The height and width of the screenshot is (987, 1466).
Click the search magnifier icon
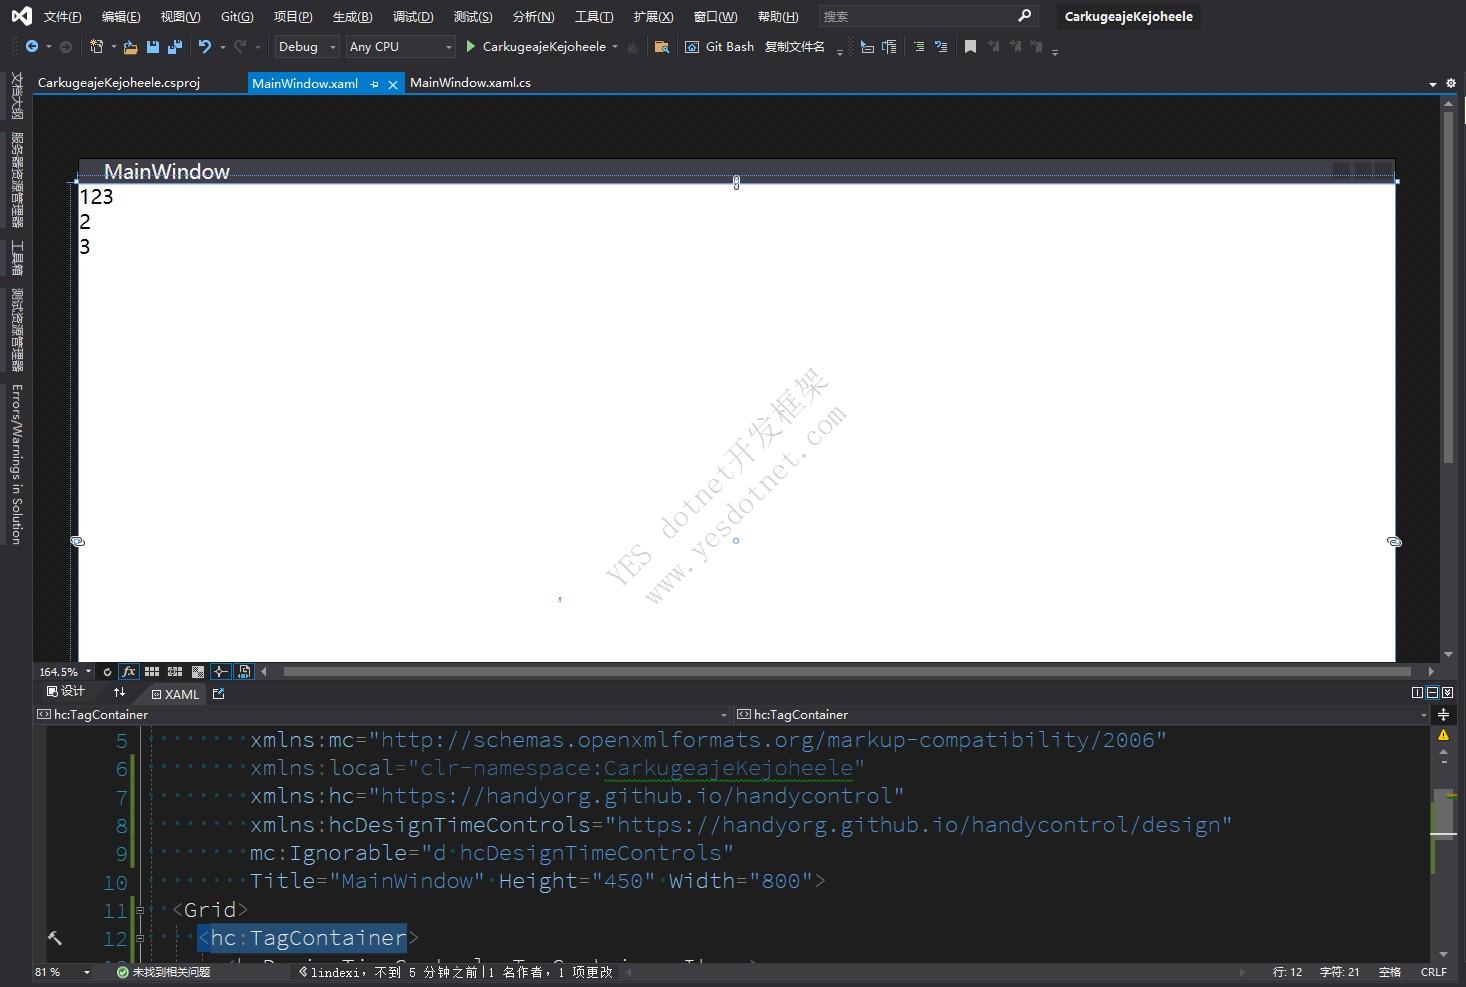point(1024,16)
